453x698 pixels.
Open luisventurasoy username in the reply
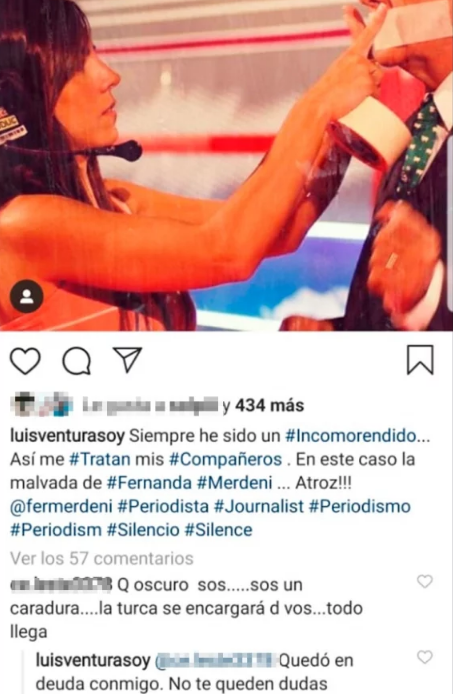[x=93, y=661]
